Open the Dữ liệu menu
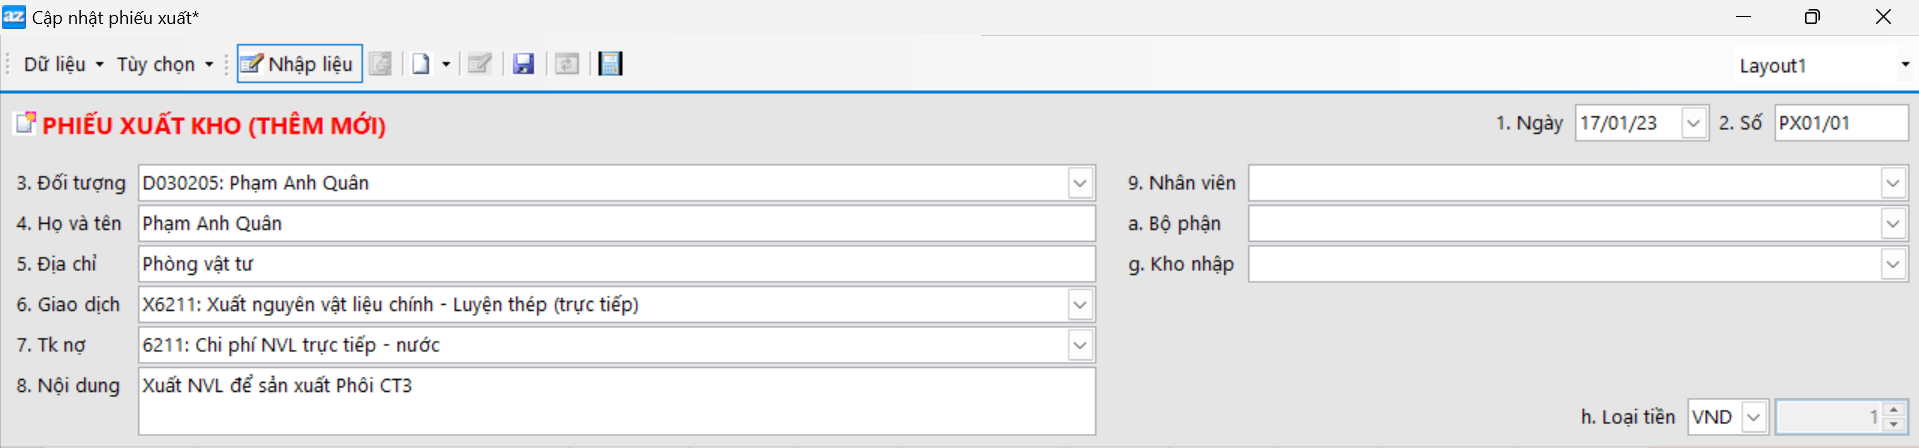1919x448 pixels. (x=63, y=64)
